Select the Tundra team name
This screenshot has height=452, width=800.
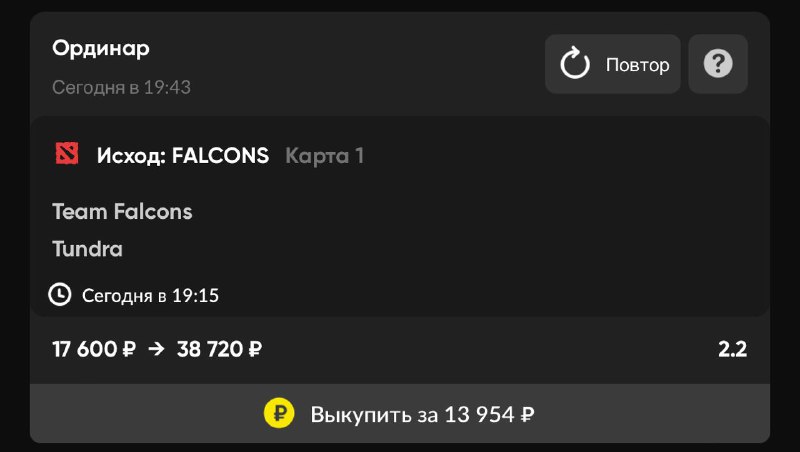click(x=87, y=249)
